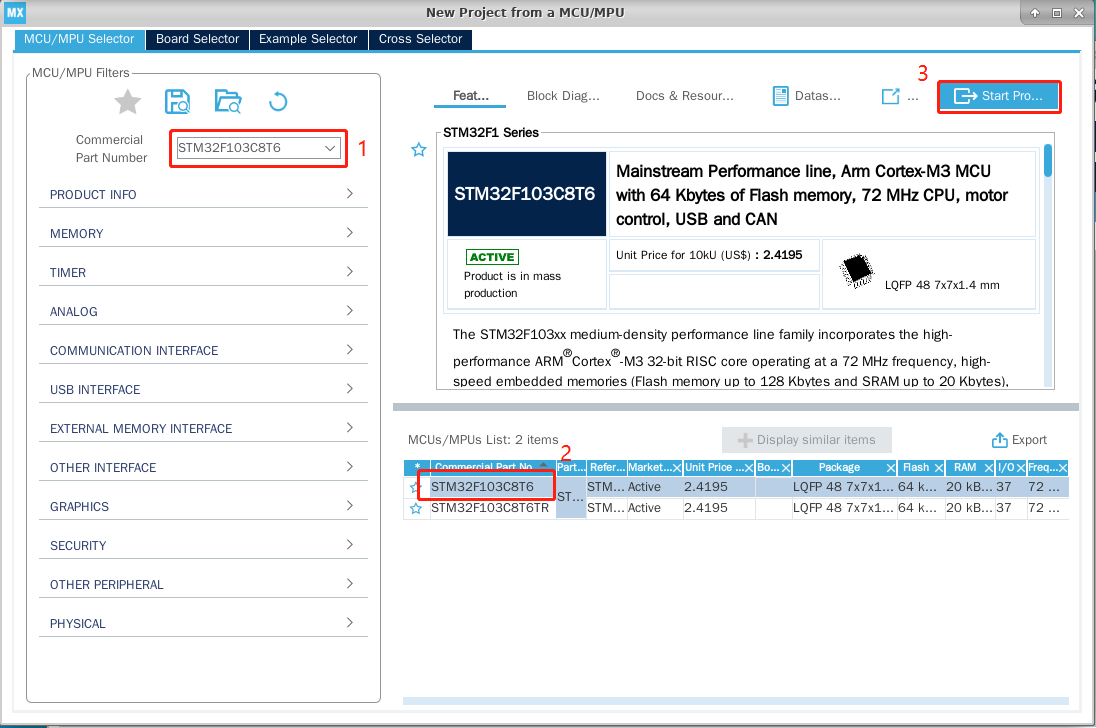Click 20 kB RAM cell of STM32F103C8T6 row
Image resolution: width=1096 pixels, height=728 pixels.
pos(969,487)
